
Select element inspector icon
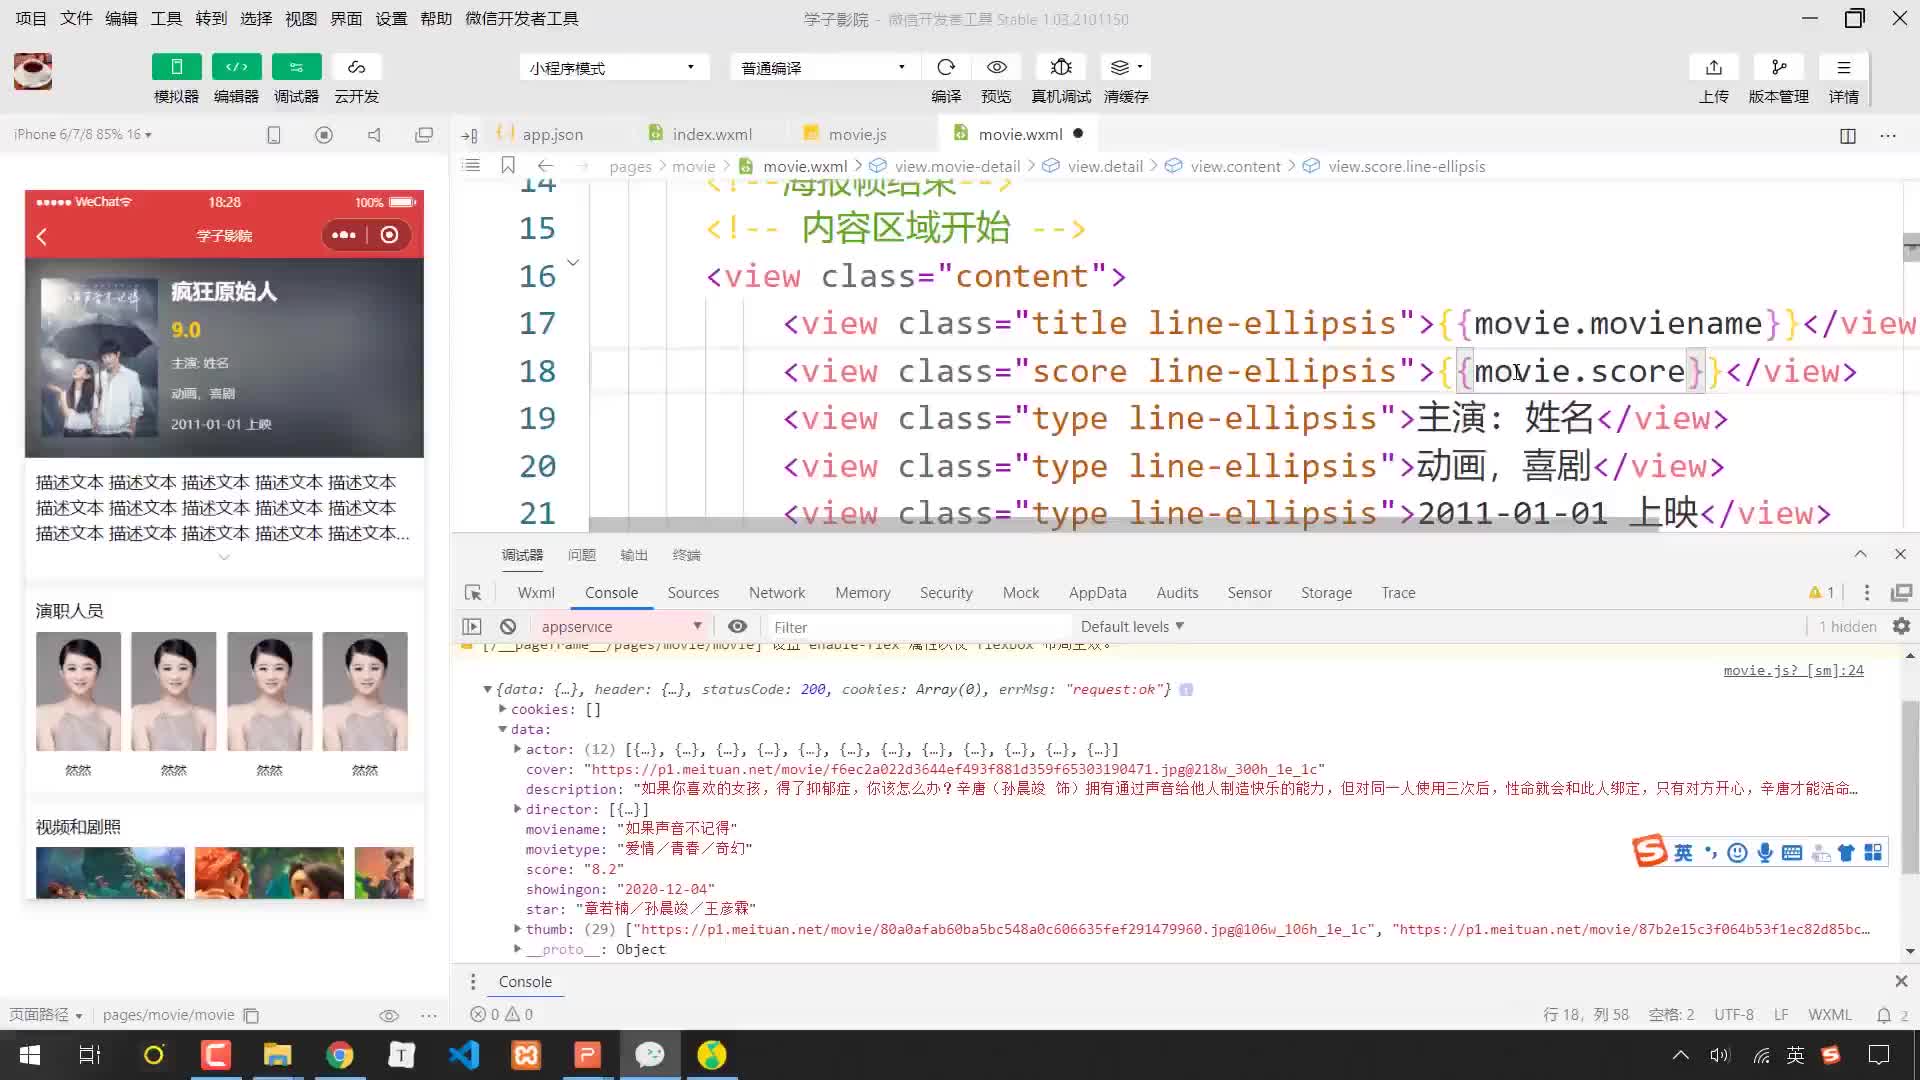(x=473, y=592)
